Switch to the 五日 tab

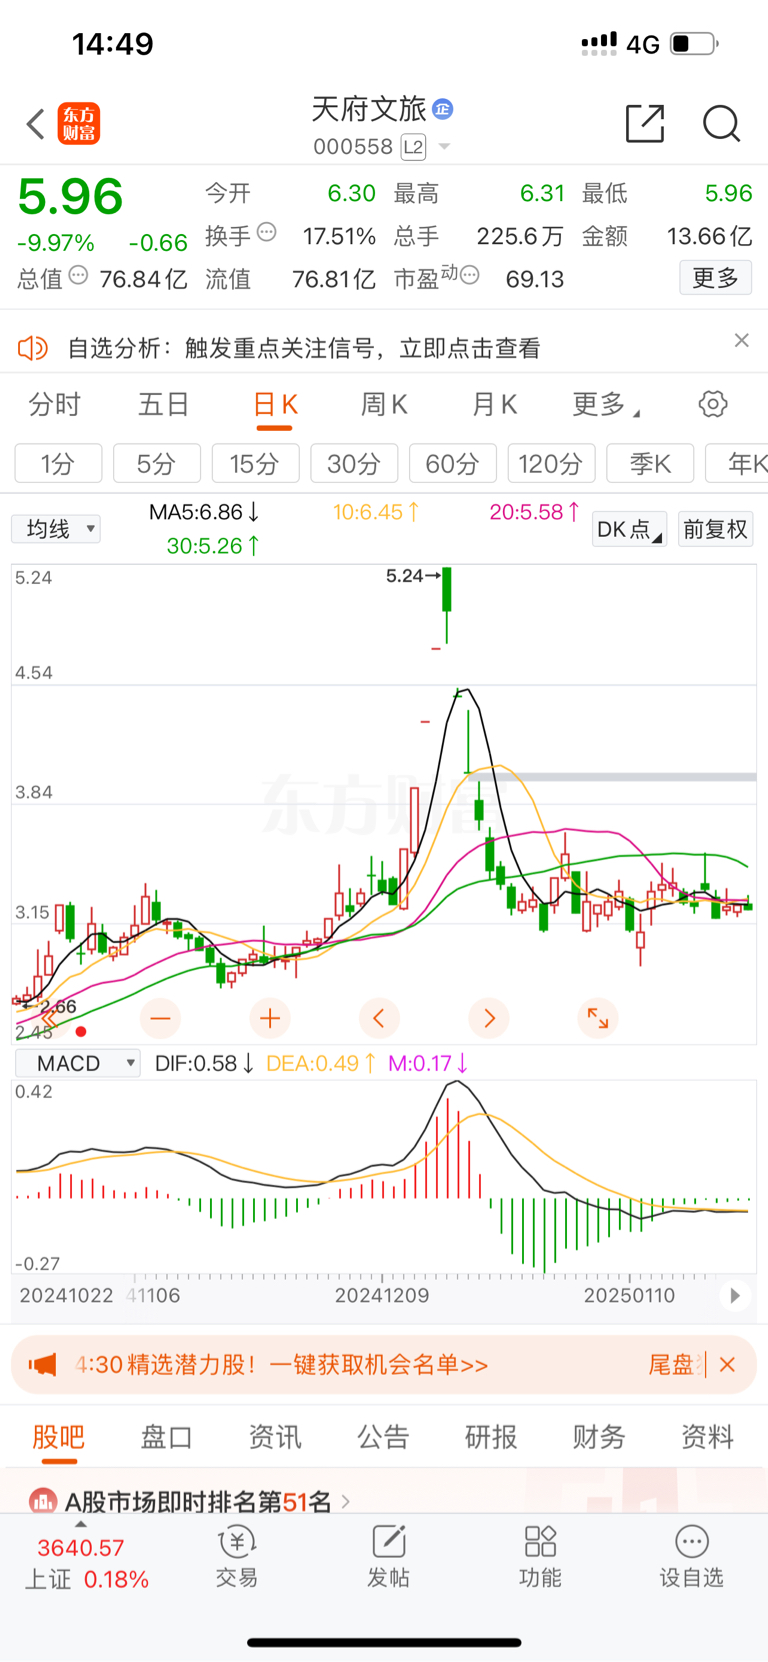pos(163,404)
